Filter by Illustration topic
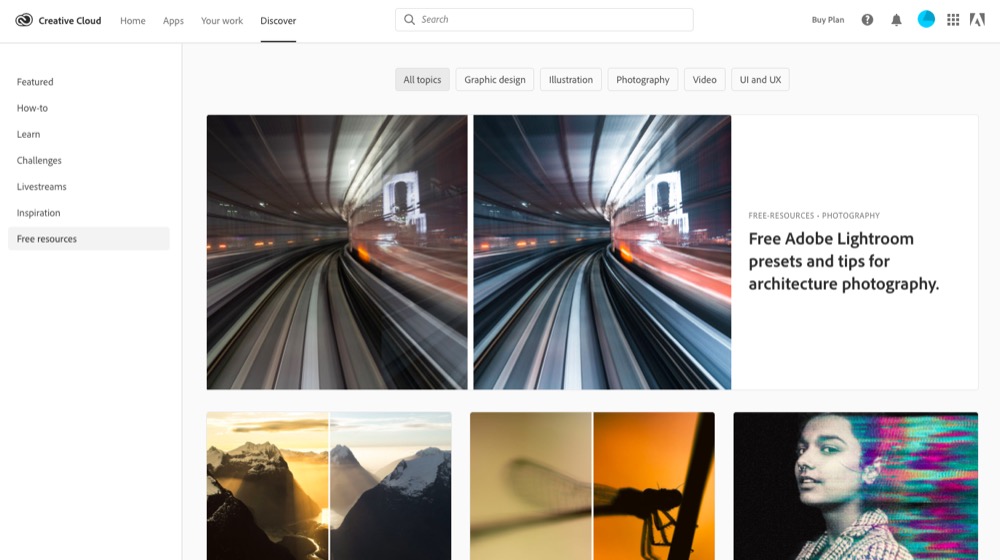The image size is (1000, 560). [x=571, y=80]
